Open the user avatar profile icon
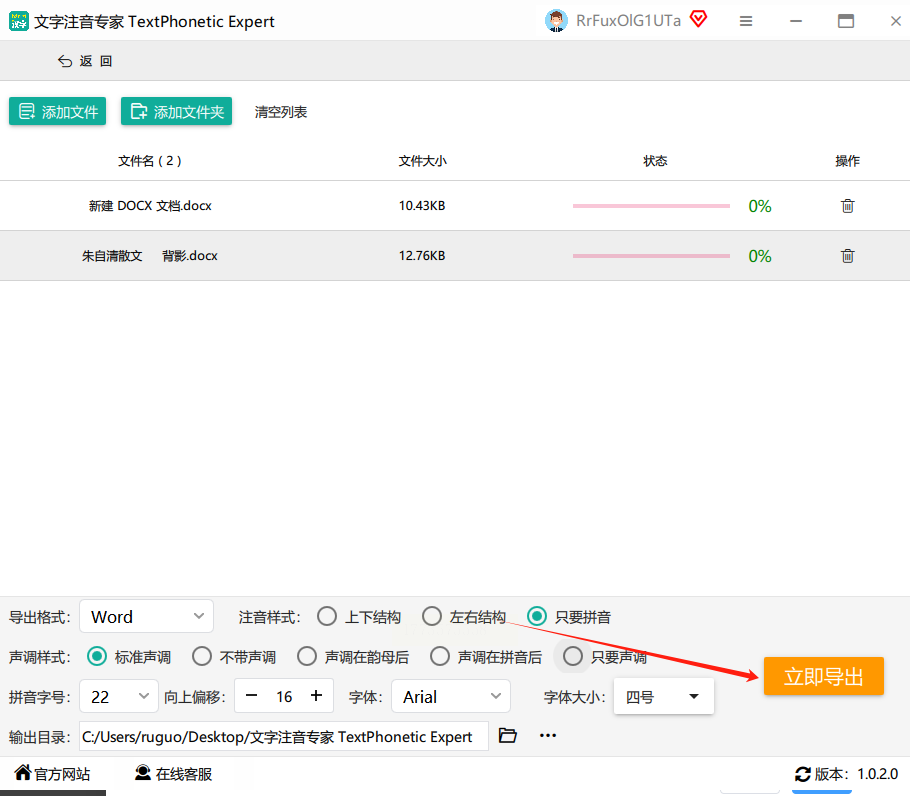 pos(556,21)
